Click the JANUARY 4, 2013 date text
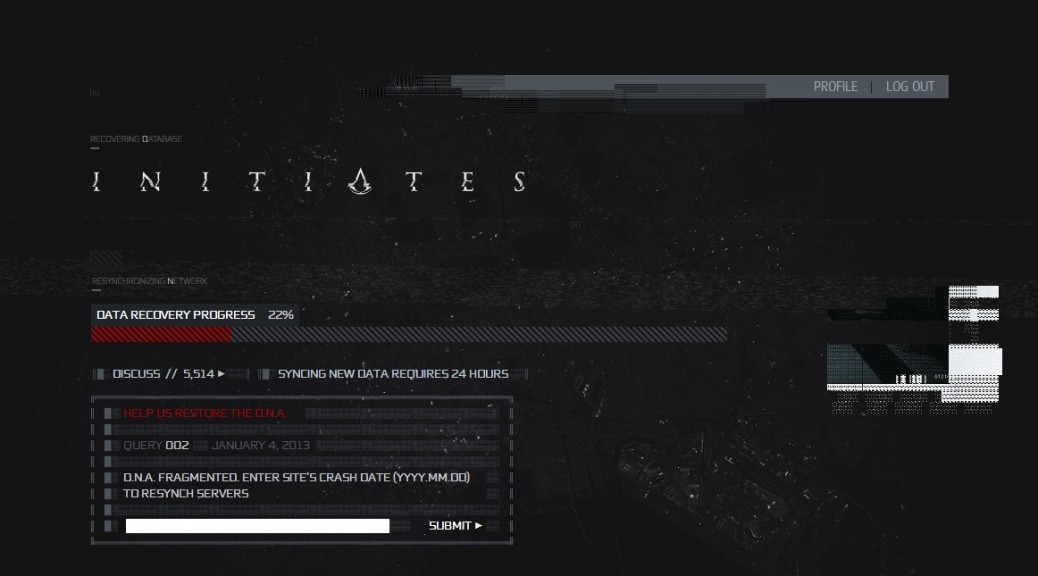The height and width of the screenshot is (576, 1038). click(x=260, y=445)
